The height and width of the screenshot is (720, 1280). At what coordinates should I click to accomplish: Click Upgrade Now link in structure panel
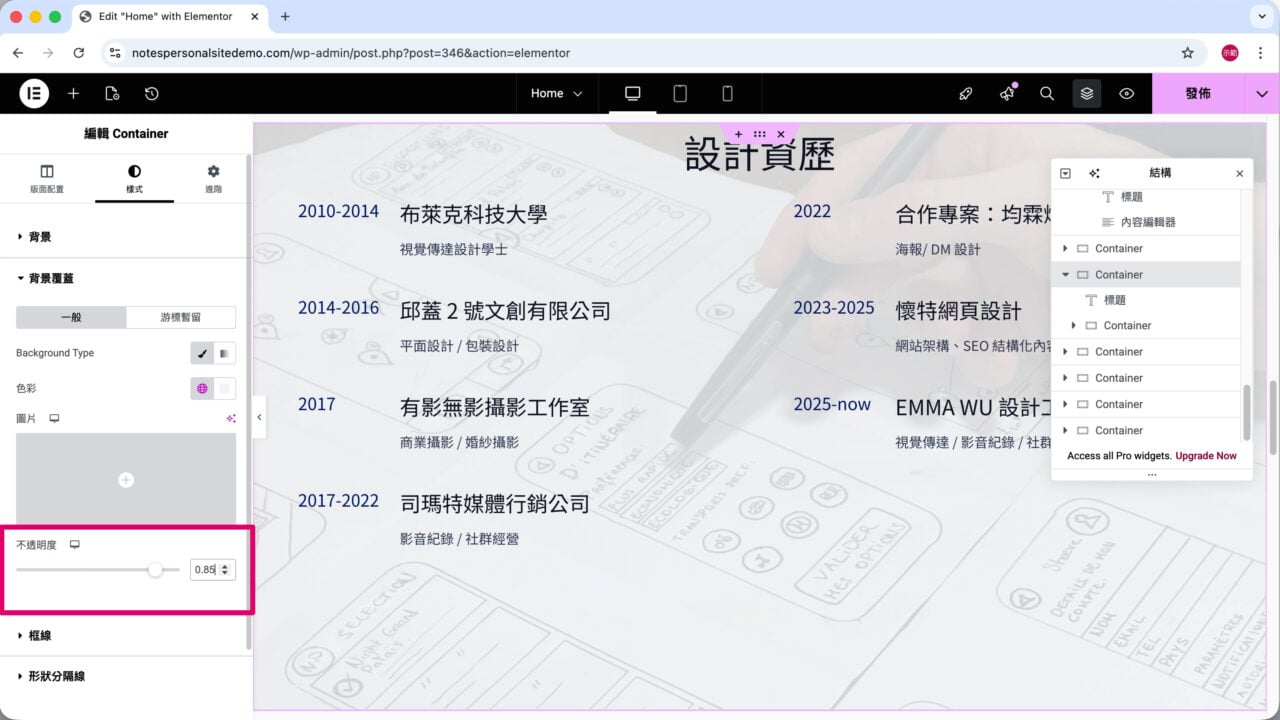point(1206,456)
